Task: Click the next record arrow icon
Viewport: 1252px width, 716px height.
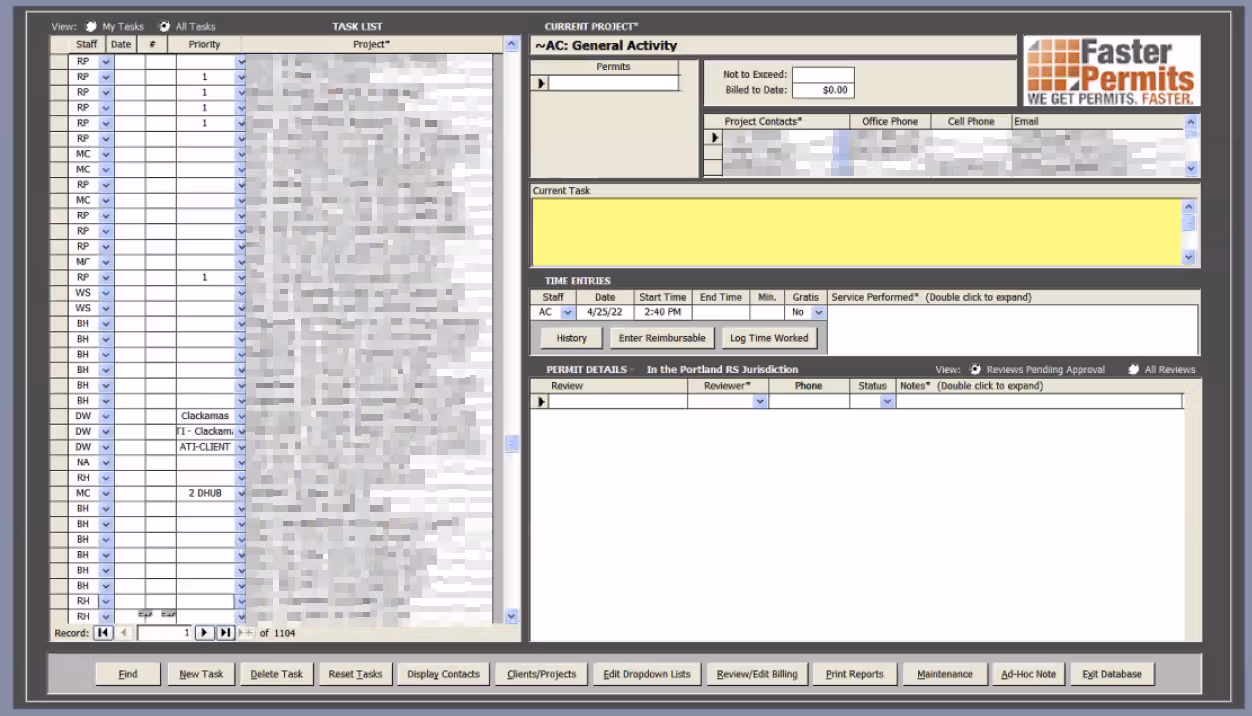Action: 204,632
